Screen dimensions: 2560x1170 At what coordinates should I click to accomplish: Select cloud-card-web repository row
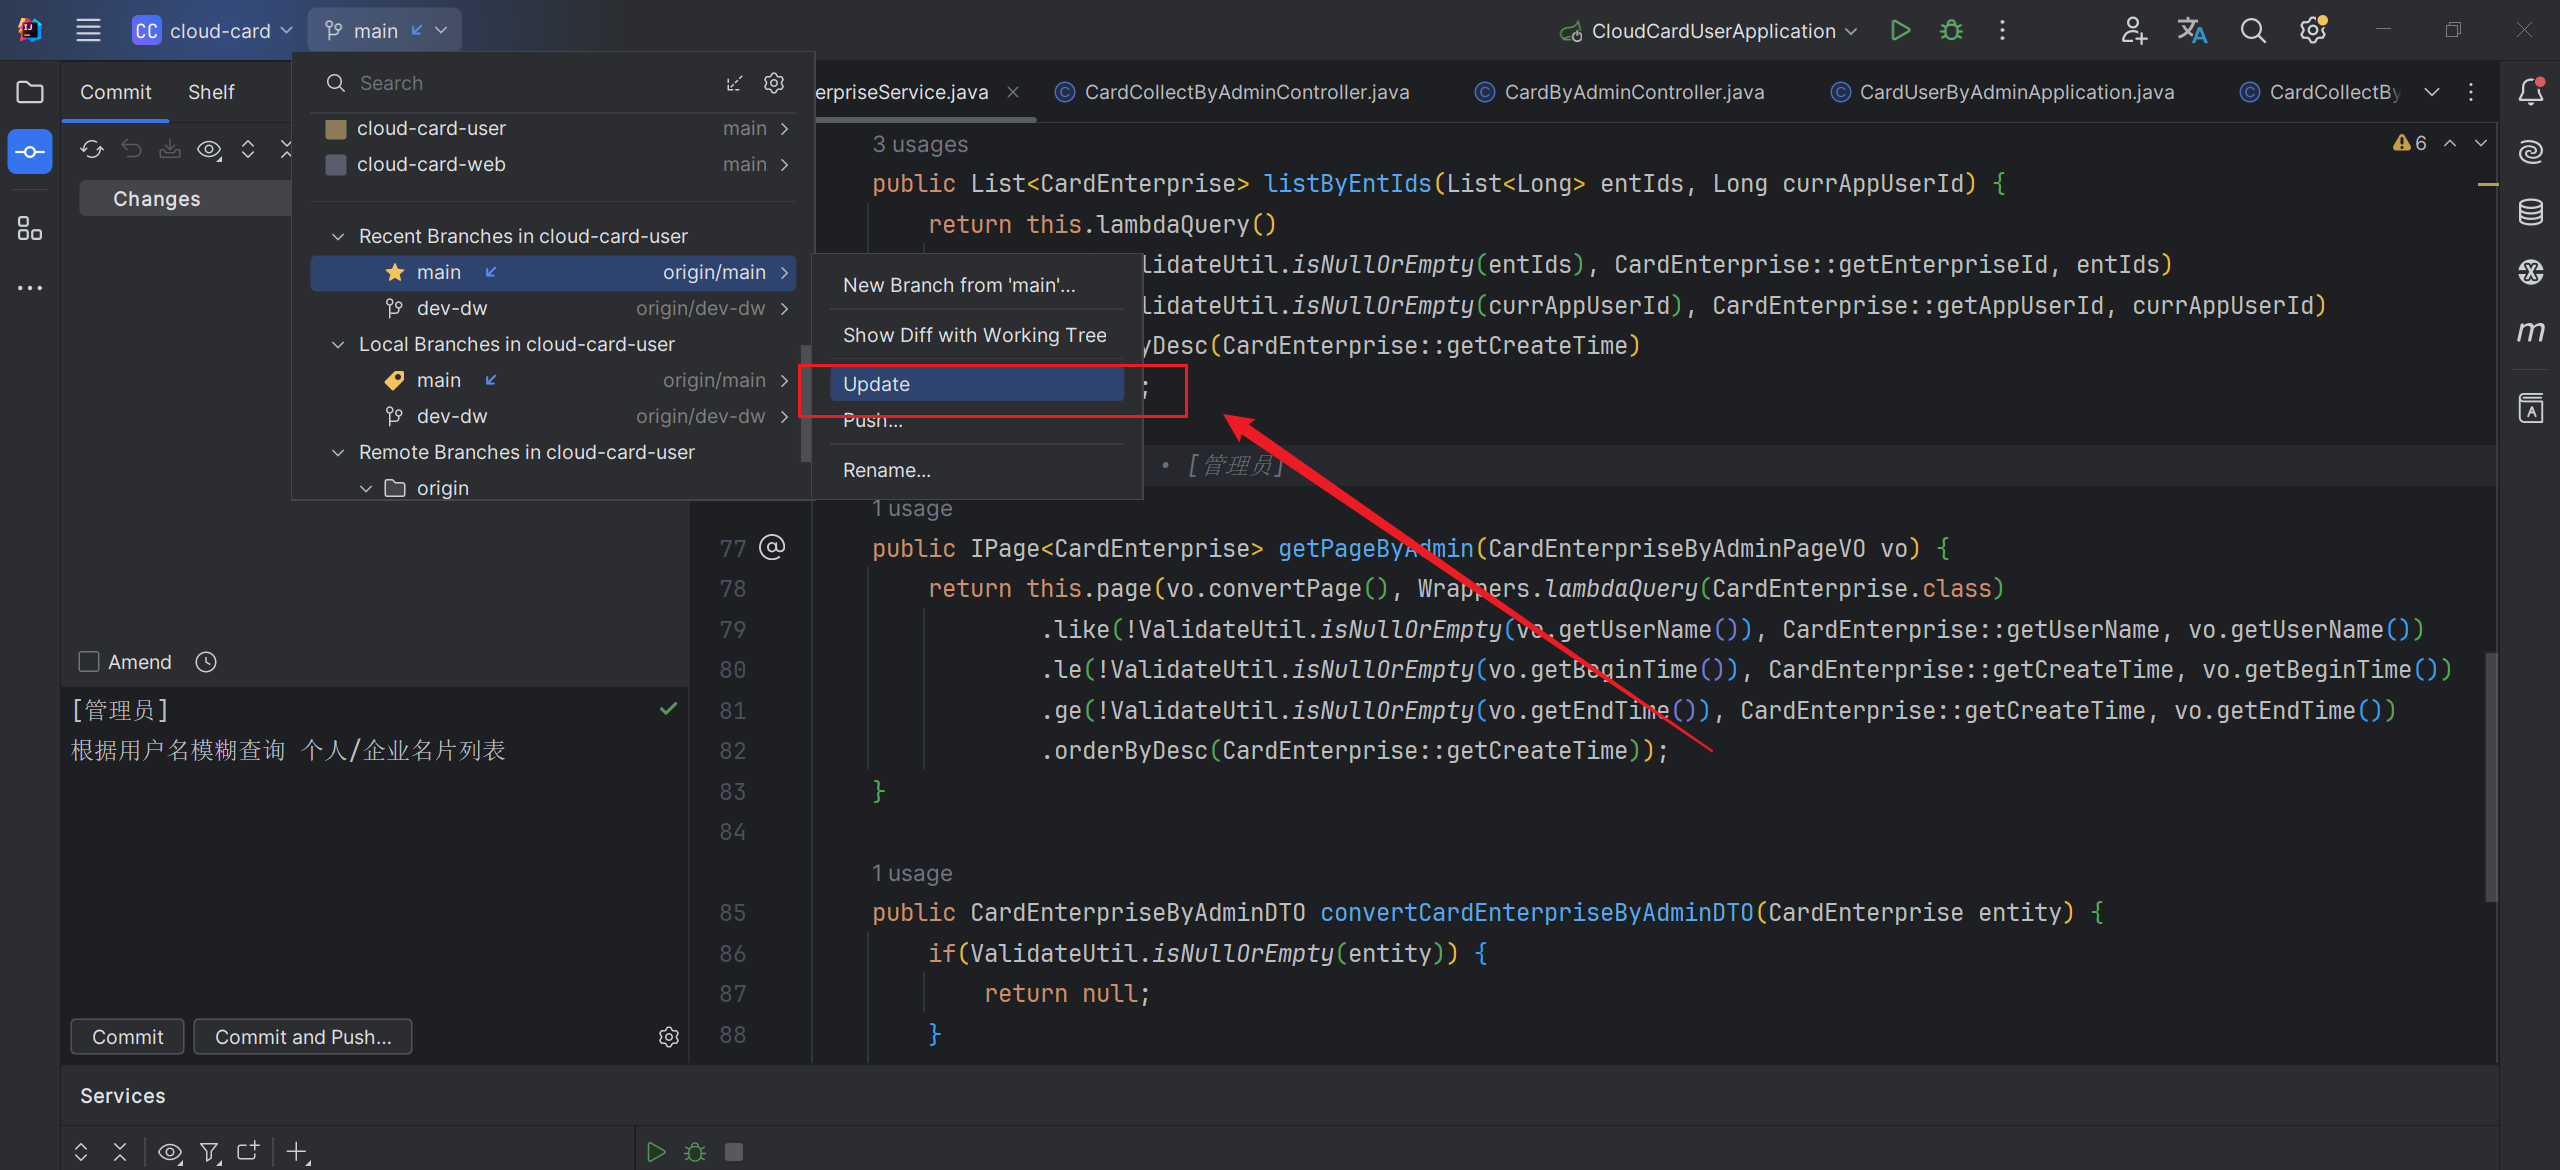coord(555,164)
